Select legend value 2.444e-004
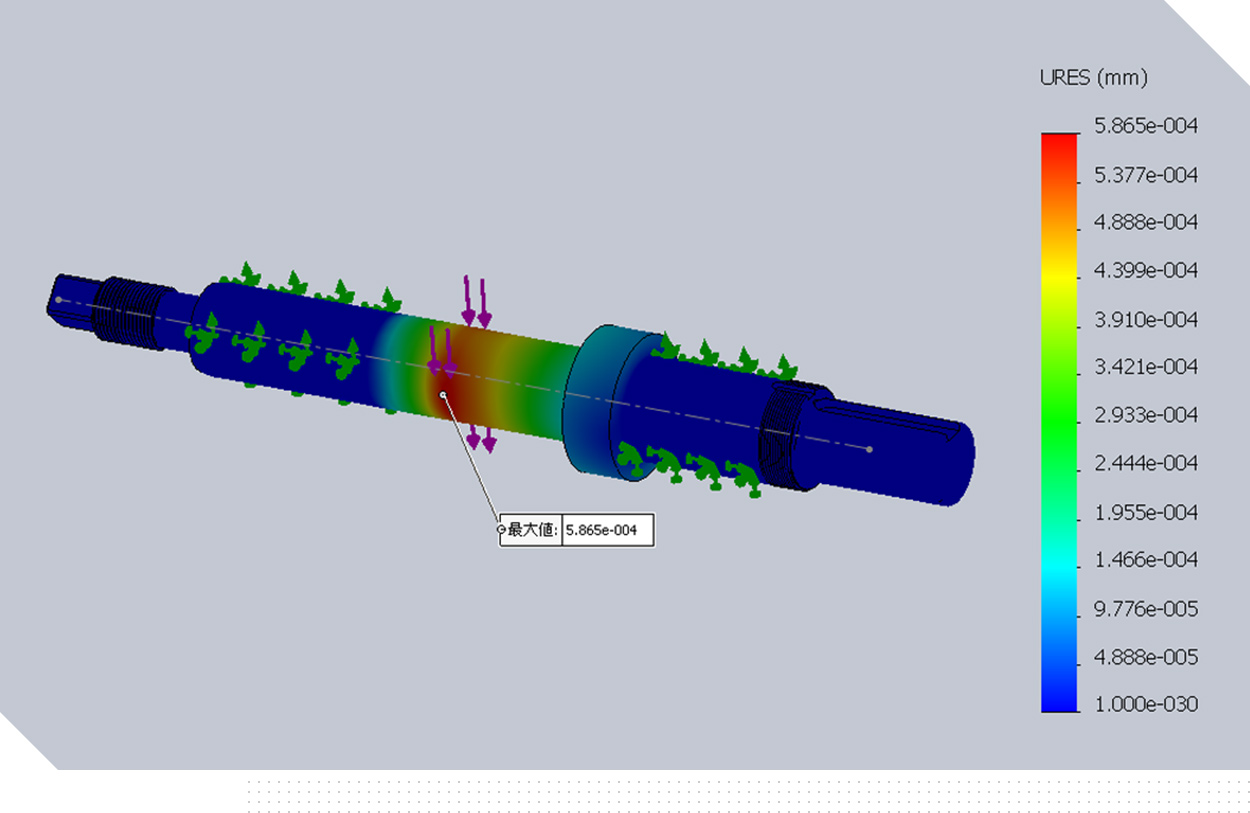Image resolution: width=1250 pixels, height=813 pixels. (x=1146, y=464)
